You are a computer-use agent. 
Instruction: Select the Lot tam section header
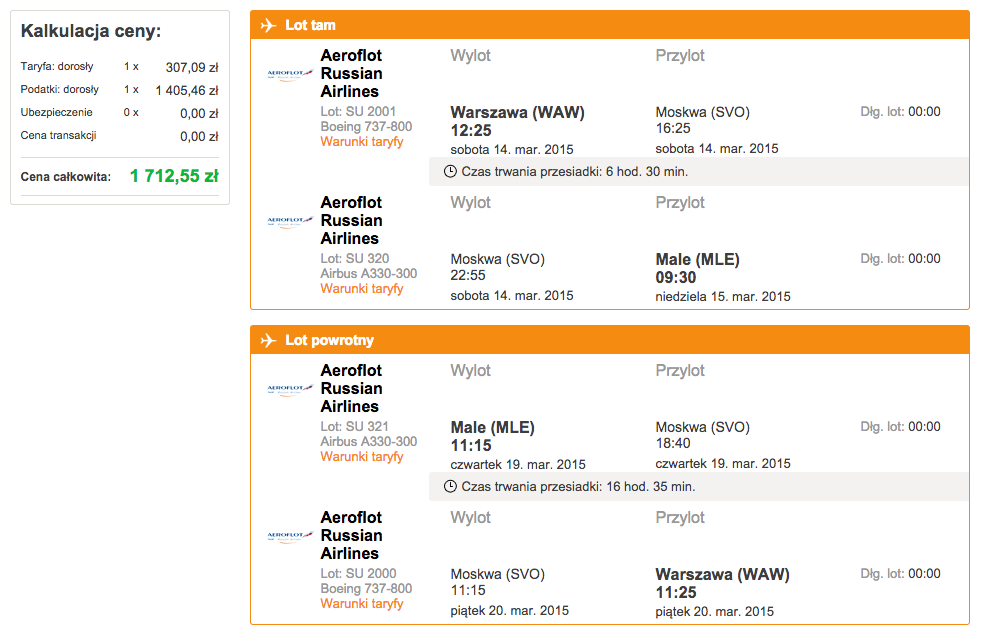tap(610, 25)
